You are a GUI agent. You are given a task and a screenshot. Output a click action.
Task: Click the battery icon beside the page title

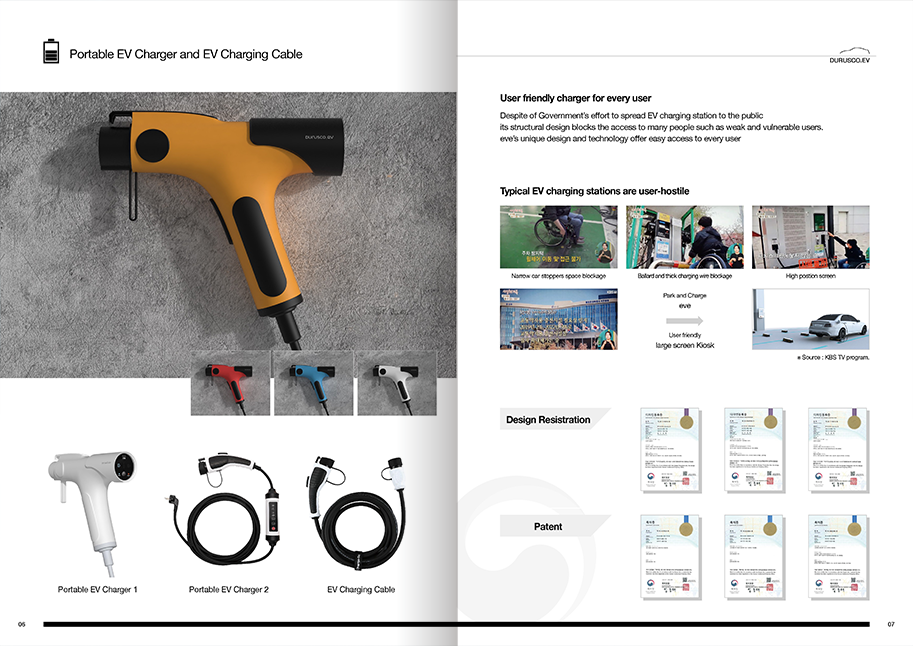pyautogui.click(x=51, y=52)
